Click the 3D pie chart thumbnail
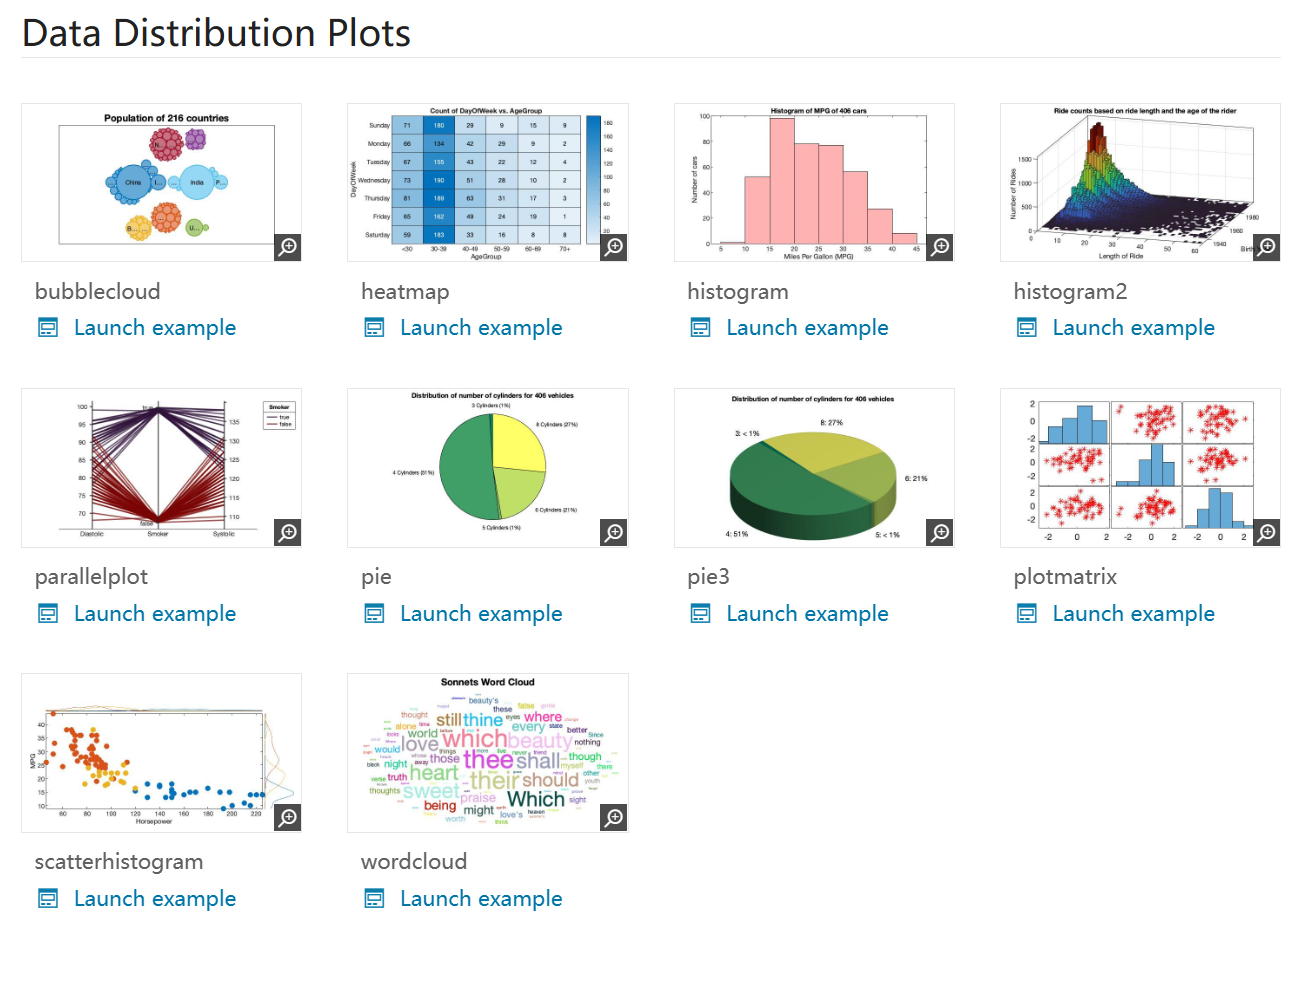Viewport: 1300px width, 985px height. pyautogui.click(x=813, y=467)
